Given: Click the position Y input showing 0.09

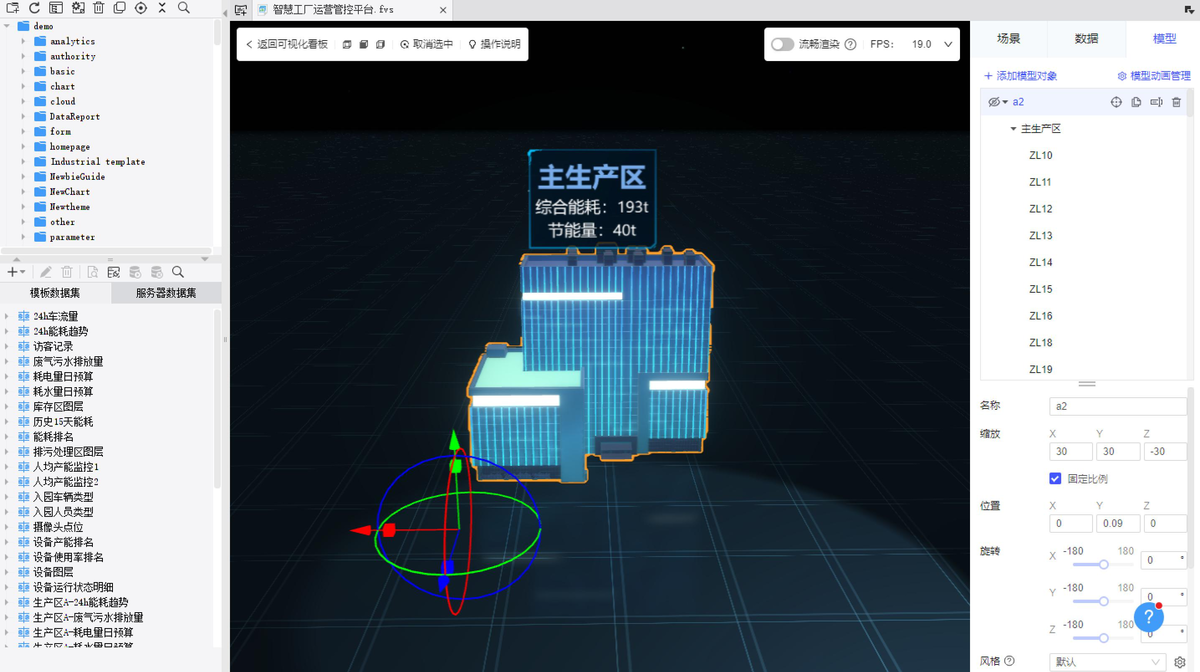Looking at the screenshot, I should [x=1117, y=523].
